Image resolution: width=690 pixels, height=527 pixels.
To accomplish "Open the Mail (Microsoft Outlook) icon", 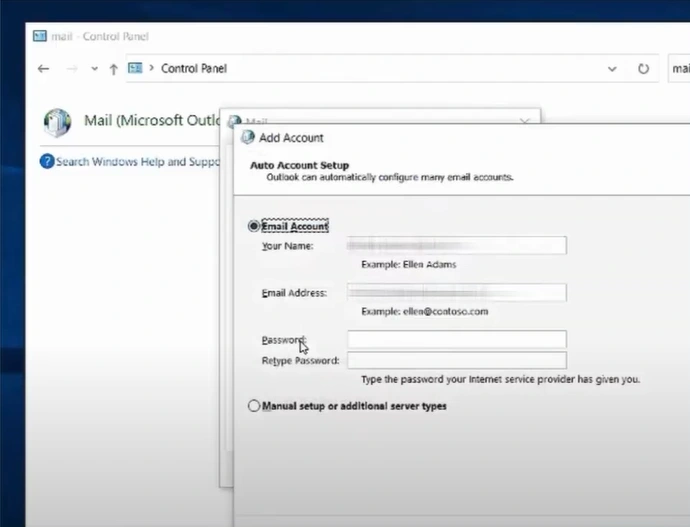I will pyautogui.click(x=57, y=122).
